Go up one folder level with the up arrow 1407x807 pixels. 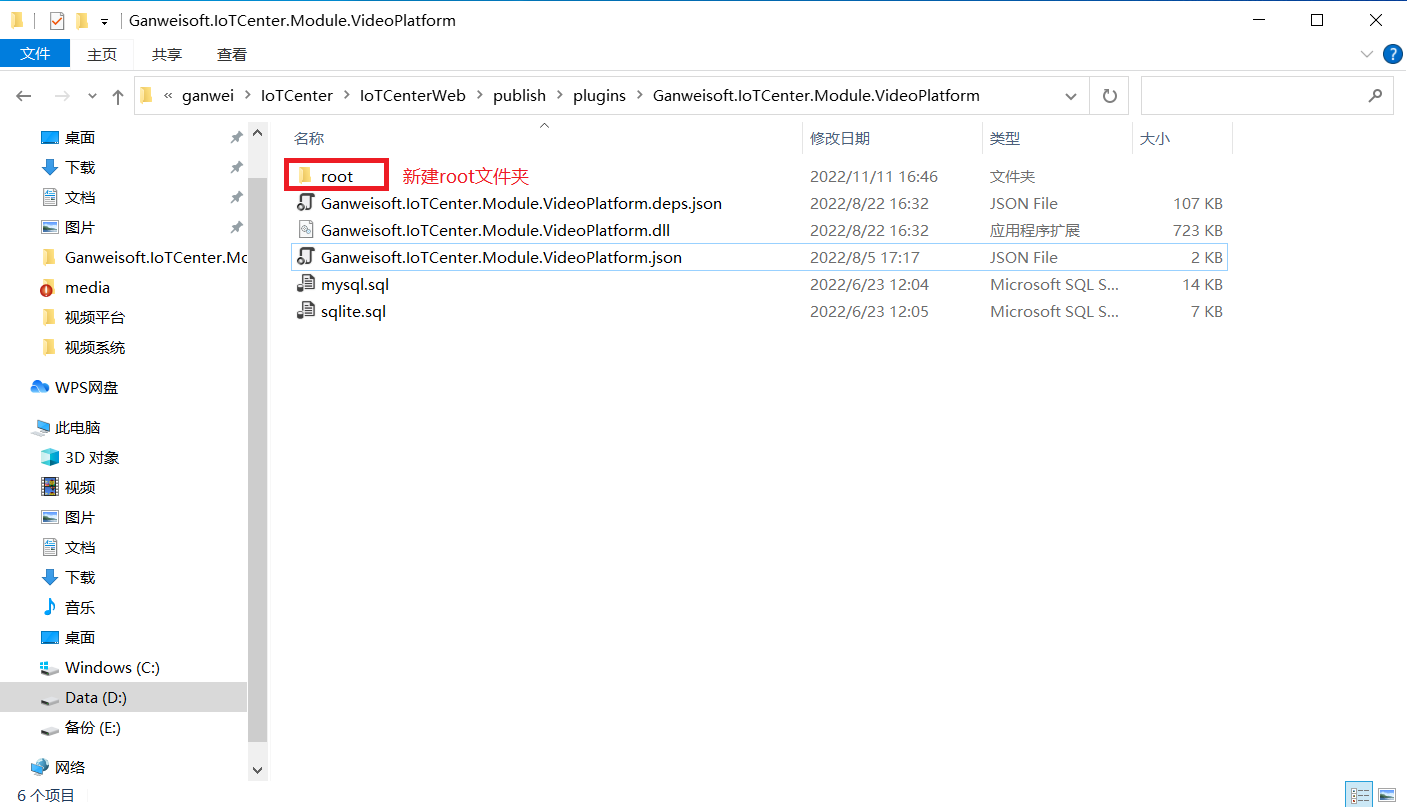click(x=118, y=96)
